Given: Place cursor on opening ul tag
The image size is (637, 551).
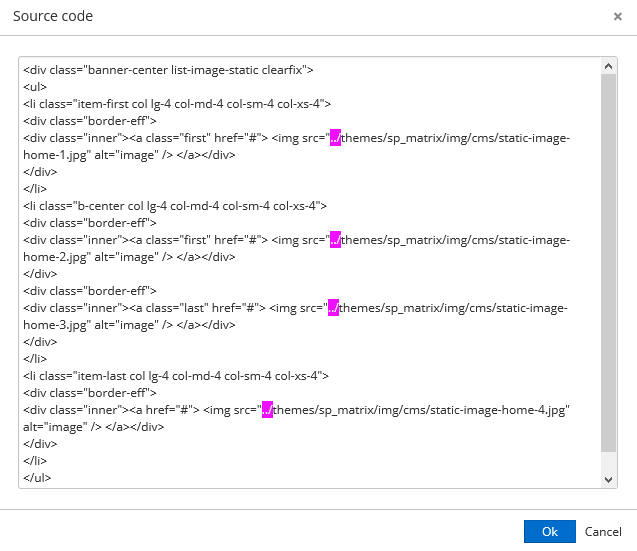Looking at the screenshot, I should click(x=35, y=87).
